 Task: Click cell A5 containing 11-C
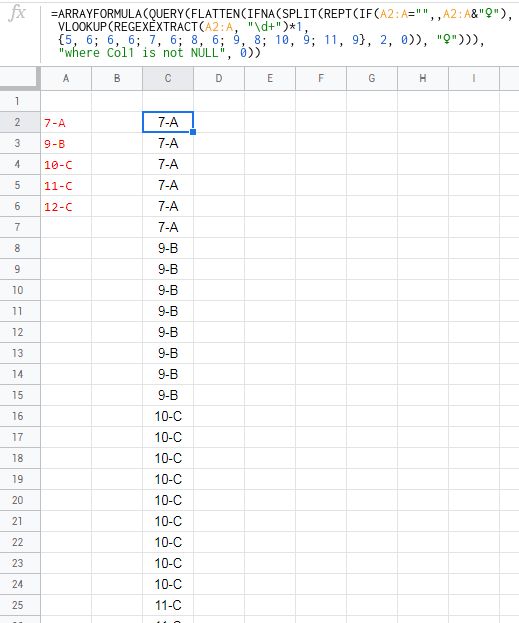tap(66, 186)
